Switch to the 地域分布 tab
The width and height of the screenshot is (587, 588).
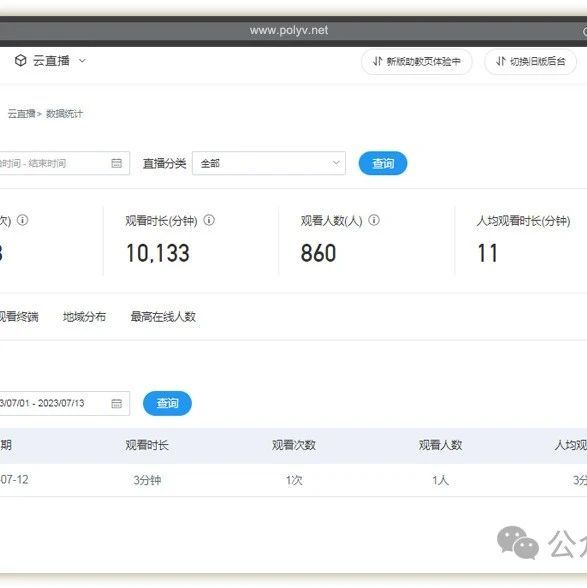[x=84, y=317]
